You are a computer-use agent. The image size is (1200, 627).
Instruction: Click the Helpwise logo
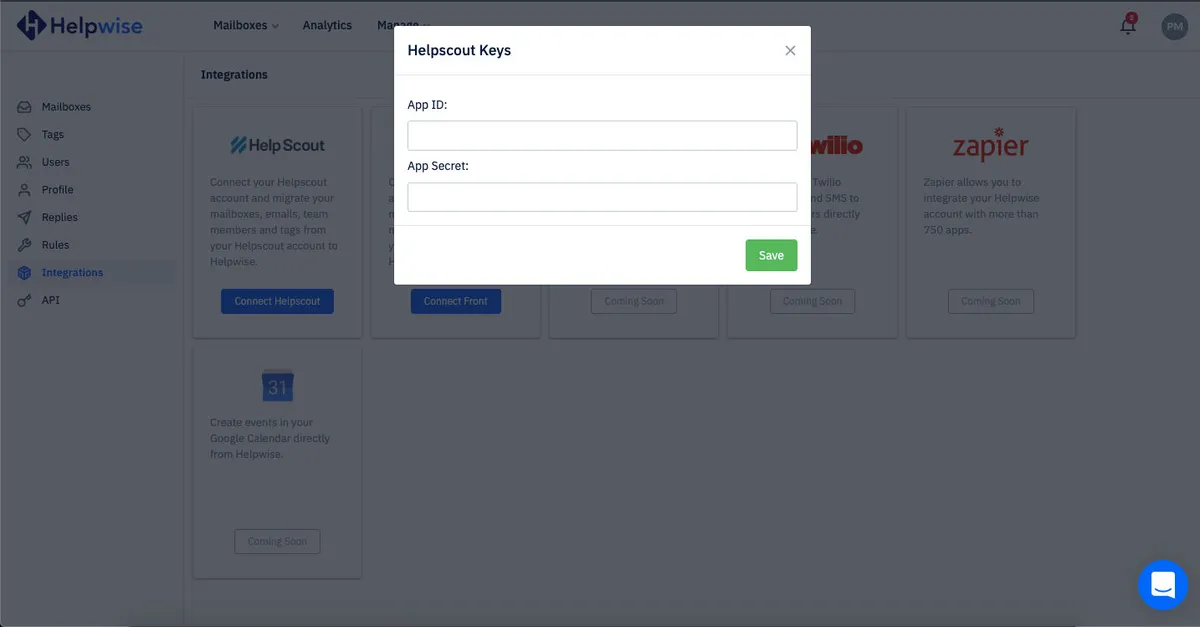click(79, 26)
